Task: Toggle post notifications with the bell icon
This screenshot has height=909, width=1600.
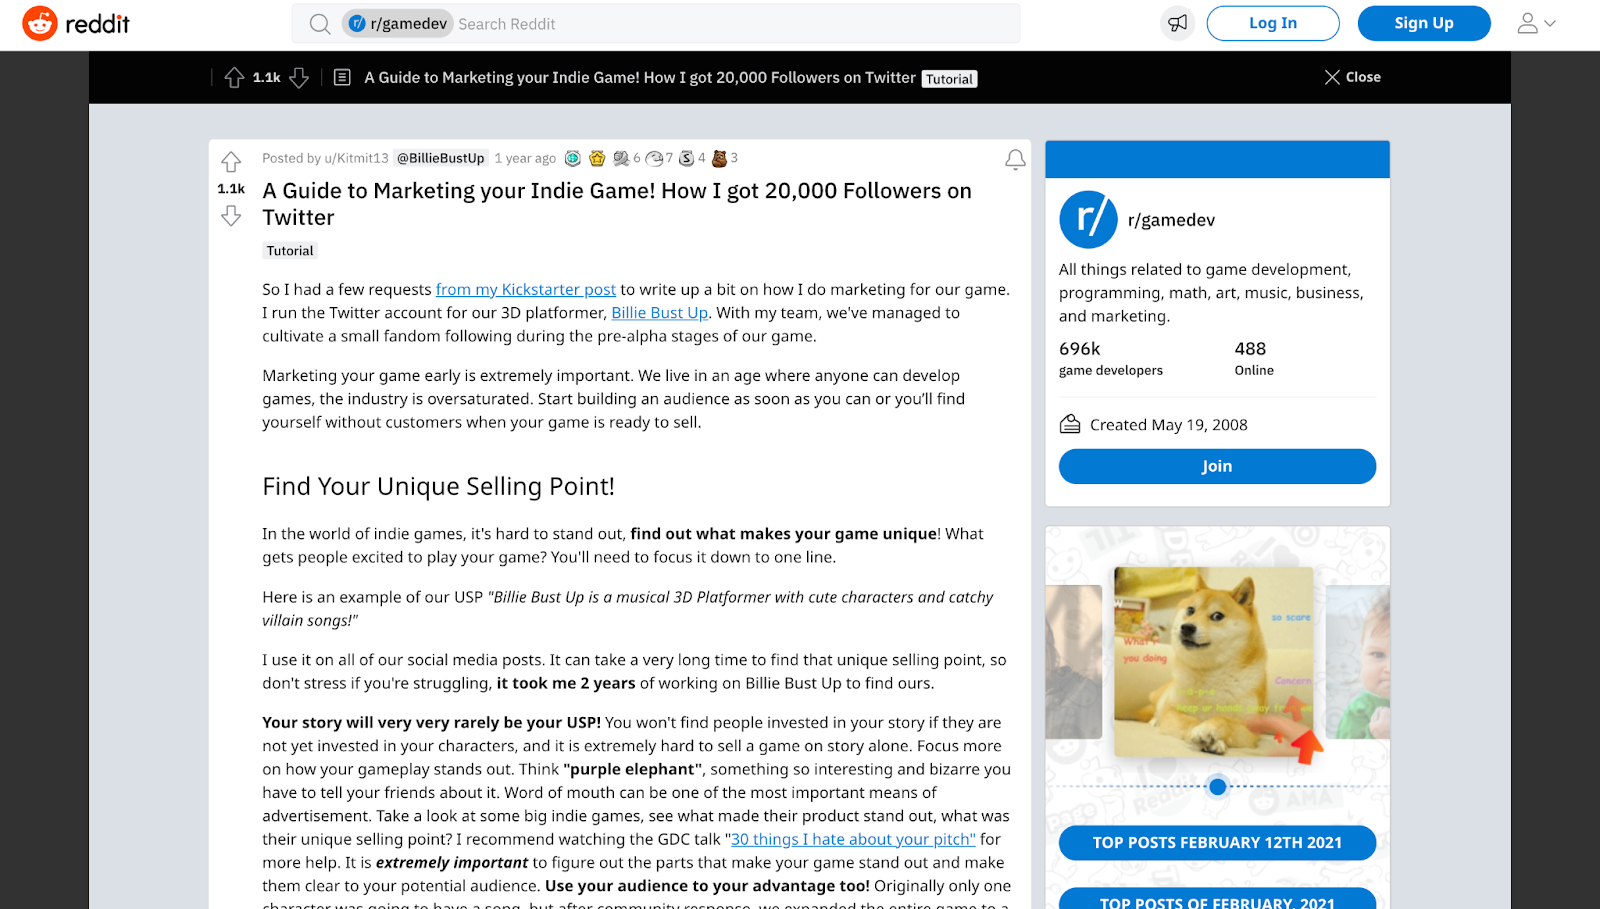Action: 1015,159
